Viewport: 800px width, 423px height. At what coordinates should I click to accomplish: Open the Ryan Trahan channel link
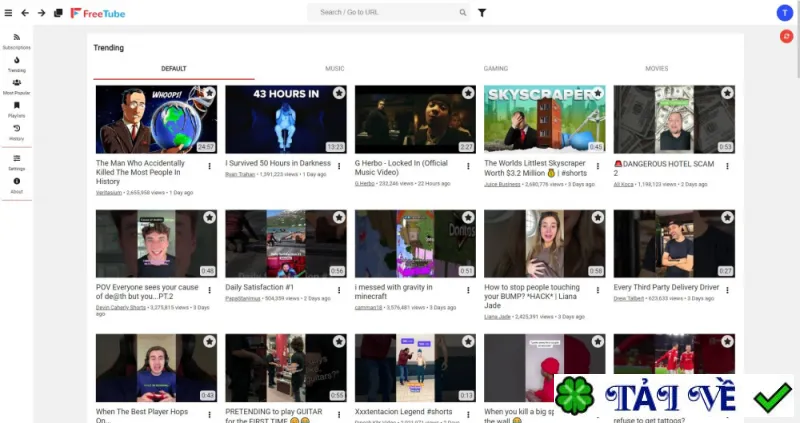[240, 175]
